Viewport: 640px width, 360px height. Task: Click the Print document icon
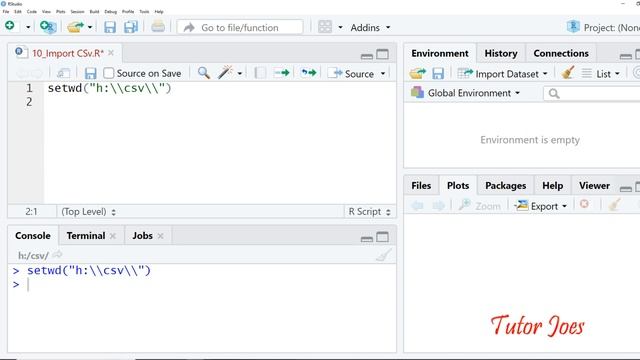(158, 27)
